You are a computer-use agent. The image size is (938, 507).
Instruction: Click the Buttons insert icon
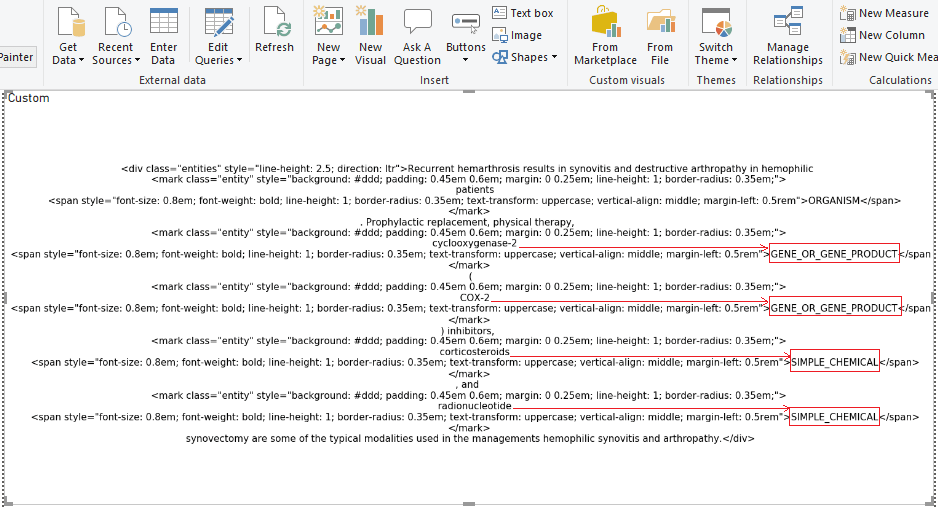click(x=465, y=23)
